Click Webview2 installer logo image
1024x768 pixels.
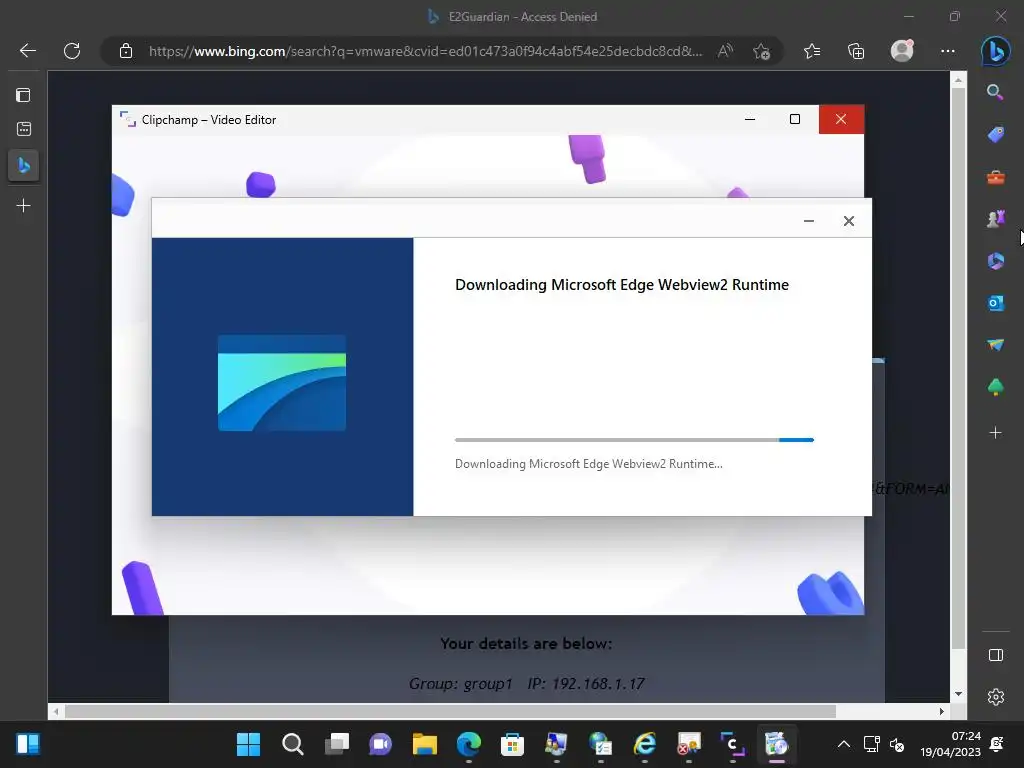(x=281, y=383)
